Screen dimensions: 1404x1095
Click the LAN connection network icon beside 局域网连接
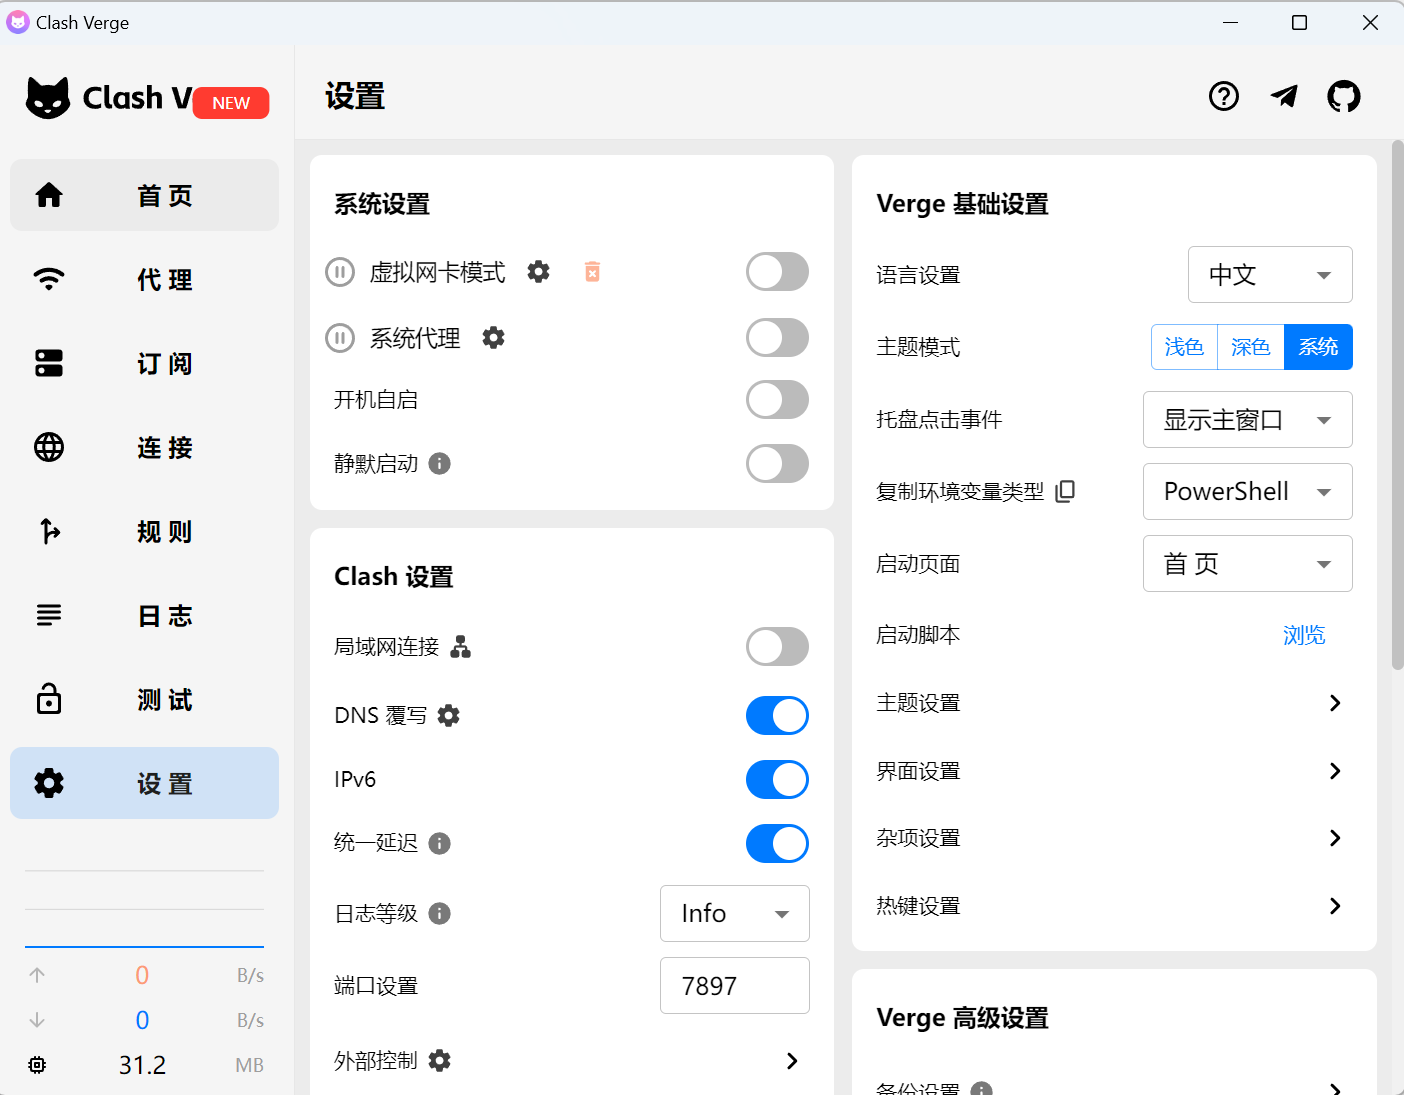click(x=461, y=647)
